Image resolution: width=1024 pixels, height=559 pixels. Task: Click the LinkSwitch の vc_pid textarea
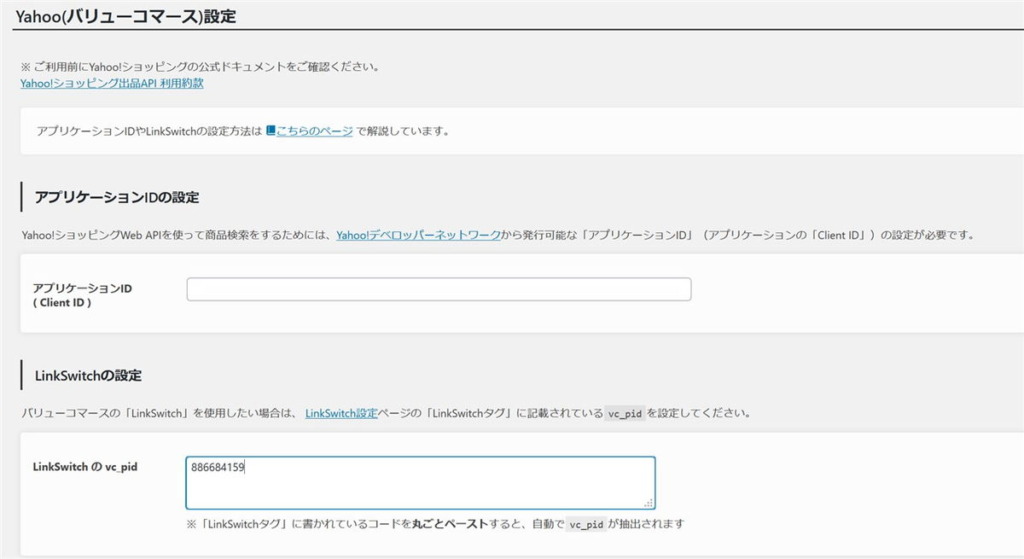pyautogui.click(x=421, y=483)
